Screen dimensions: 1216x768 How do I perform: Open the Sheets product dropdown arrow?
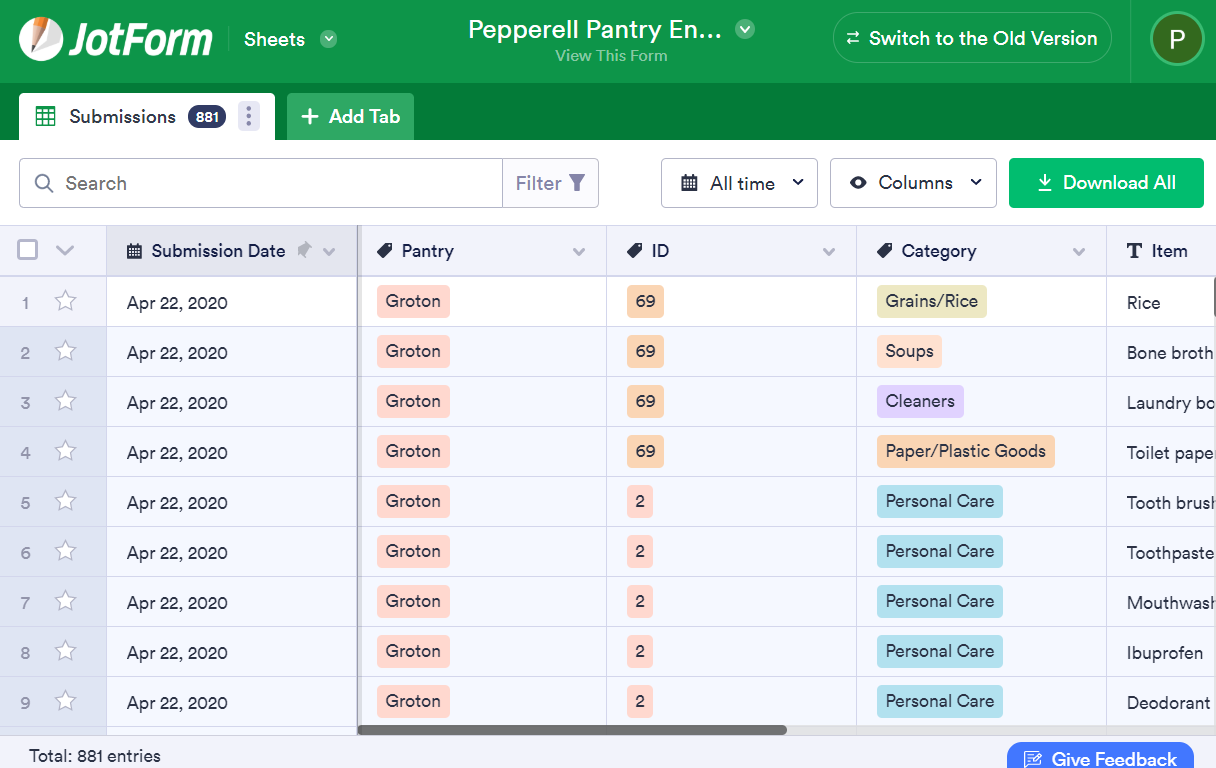point(328,40)
